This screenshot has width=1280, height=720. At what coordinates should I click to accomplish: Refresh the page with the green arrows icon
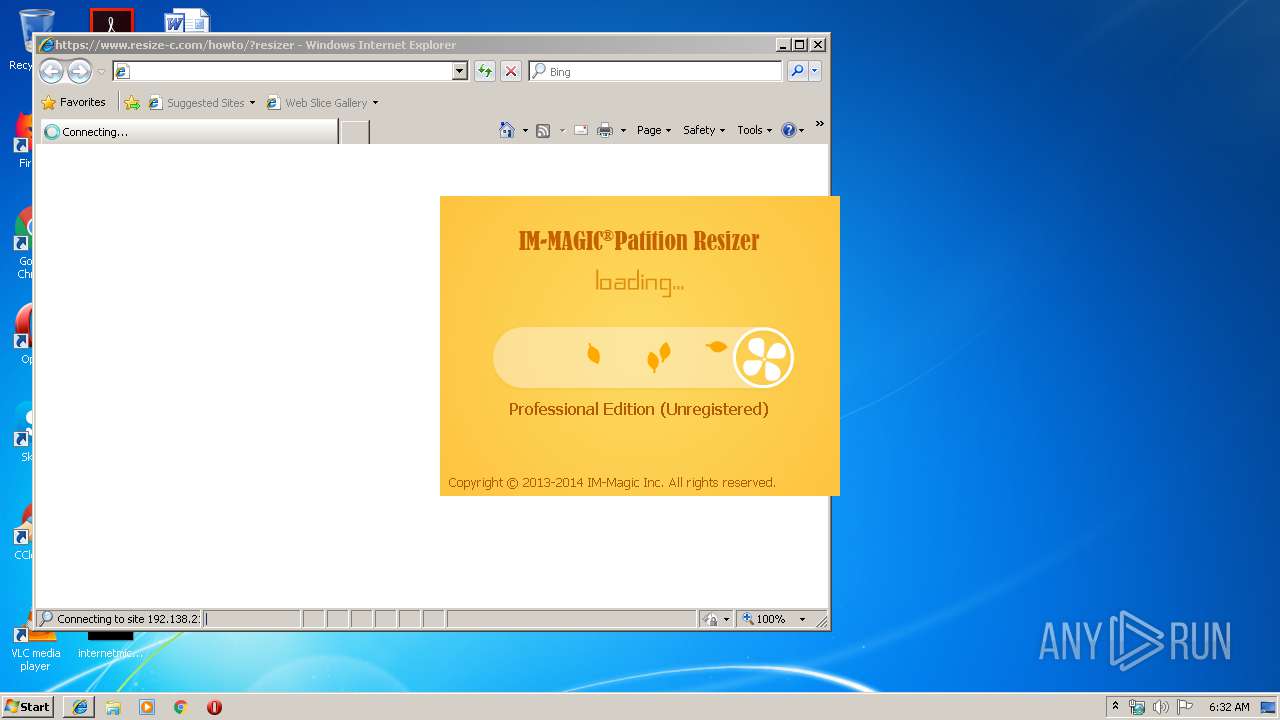tap(485, 71)
